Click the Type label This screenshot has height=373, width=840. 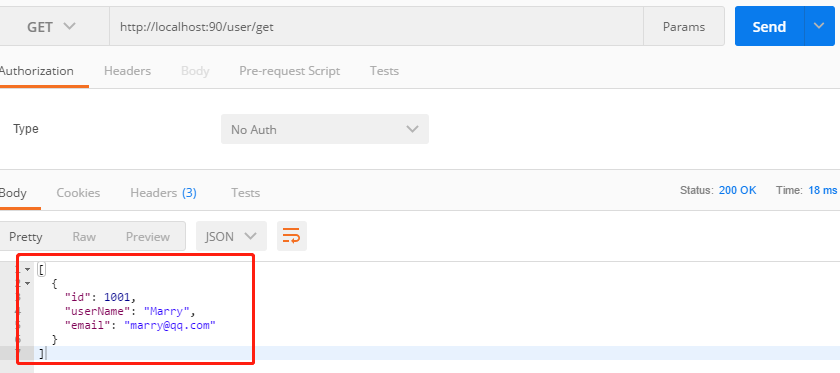coord(26,129)
